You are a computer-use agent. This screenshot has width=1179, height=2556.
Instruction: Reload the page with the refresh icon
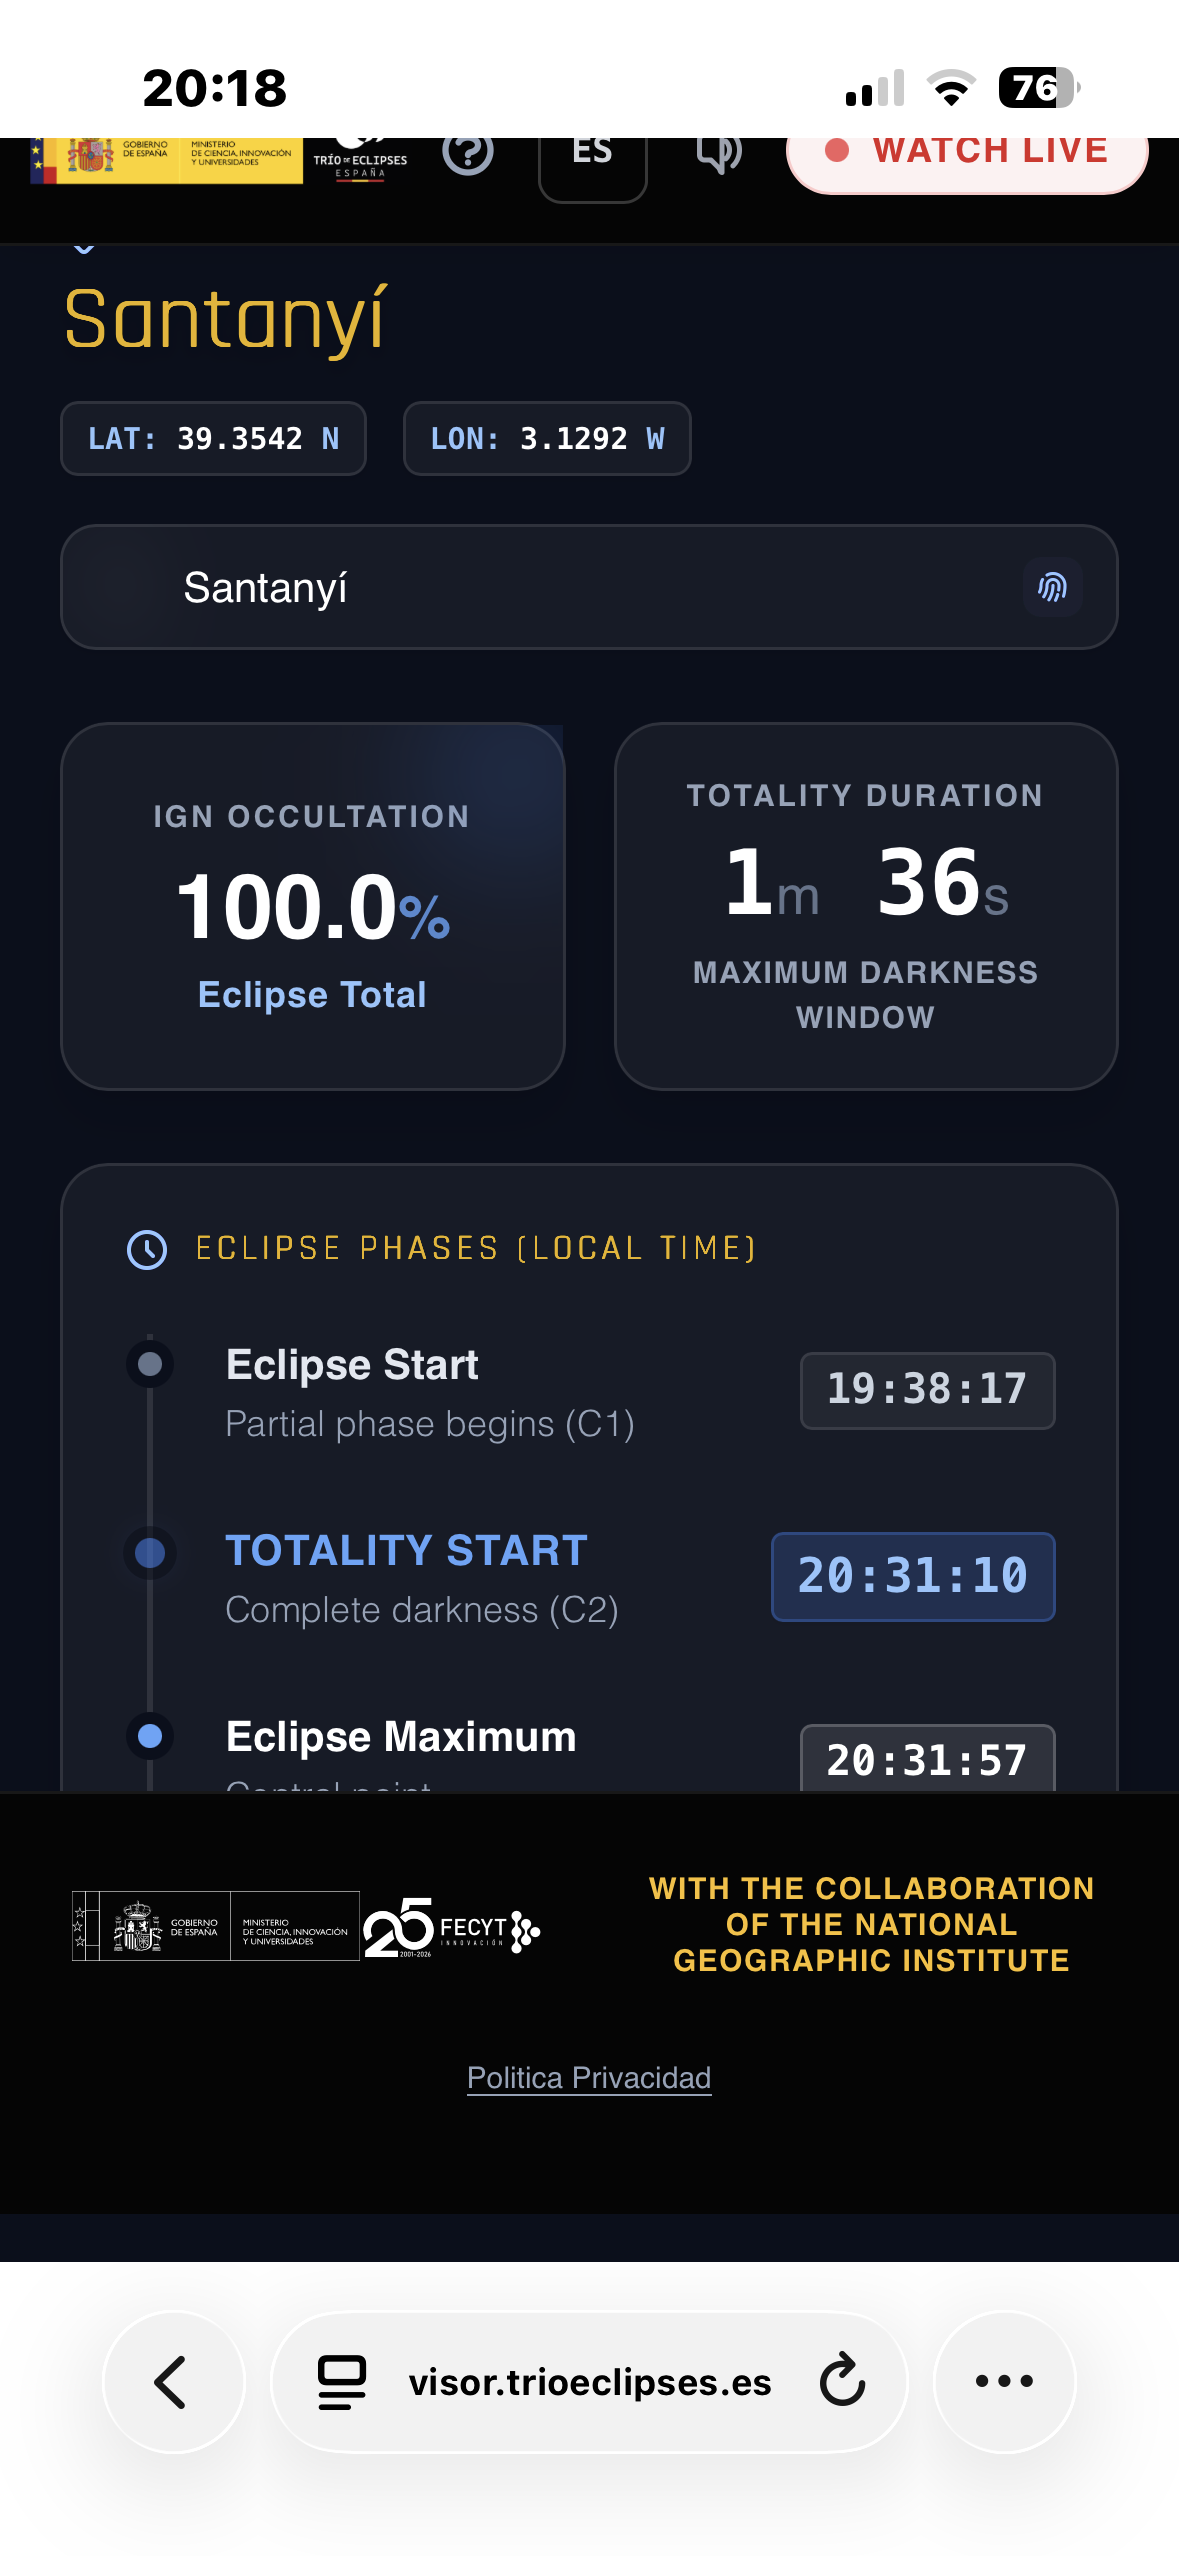tap(842, 2380)
